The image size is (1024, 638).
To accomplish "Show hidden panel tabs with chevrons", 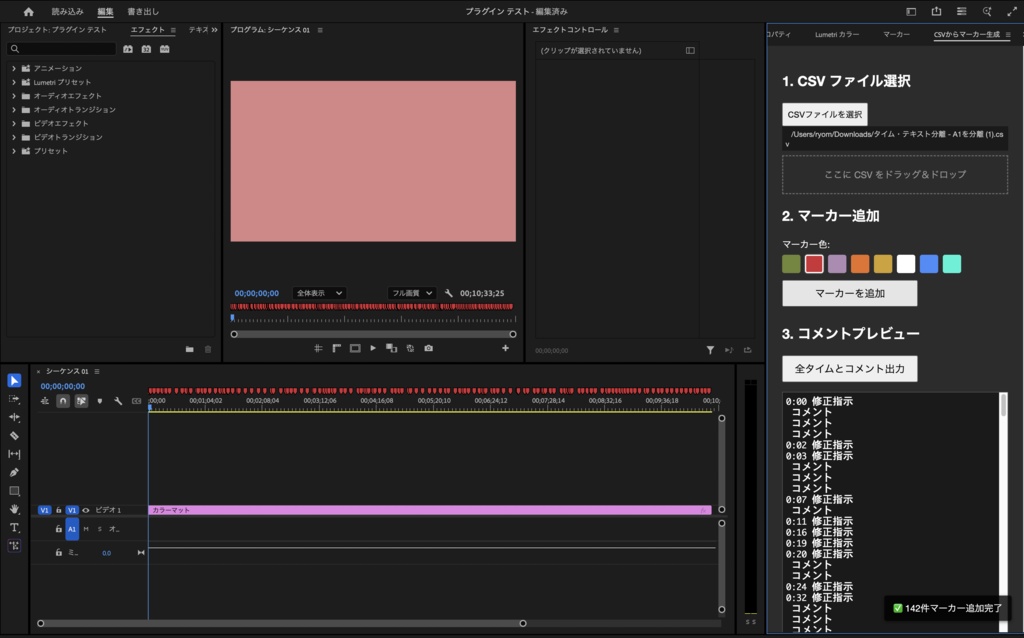I will (214, 30).
